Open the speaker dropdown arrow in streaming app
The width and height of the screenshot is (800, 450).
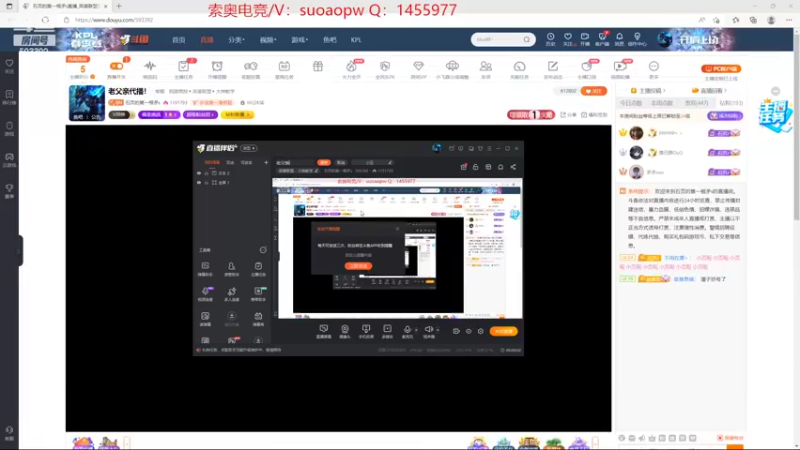point(438,330)
